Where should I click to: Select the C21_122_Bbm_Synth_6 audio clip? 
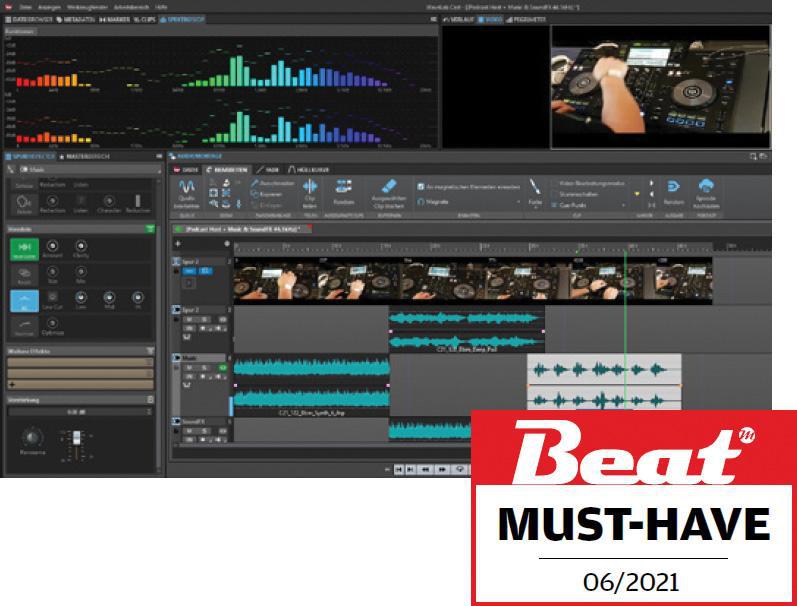pyautogui.click(x=312, y=385)
